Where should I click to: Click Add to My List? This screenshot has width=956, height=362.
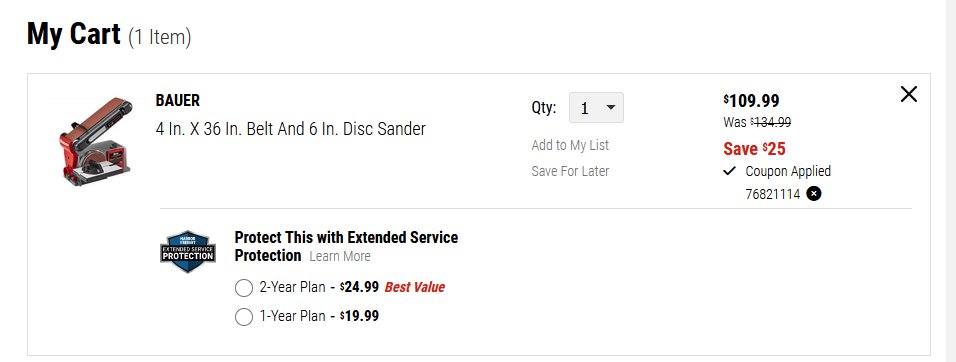(x=570, y=145)
